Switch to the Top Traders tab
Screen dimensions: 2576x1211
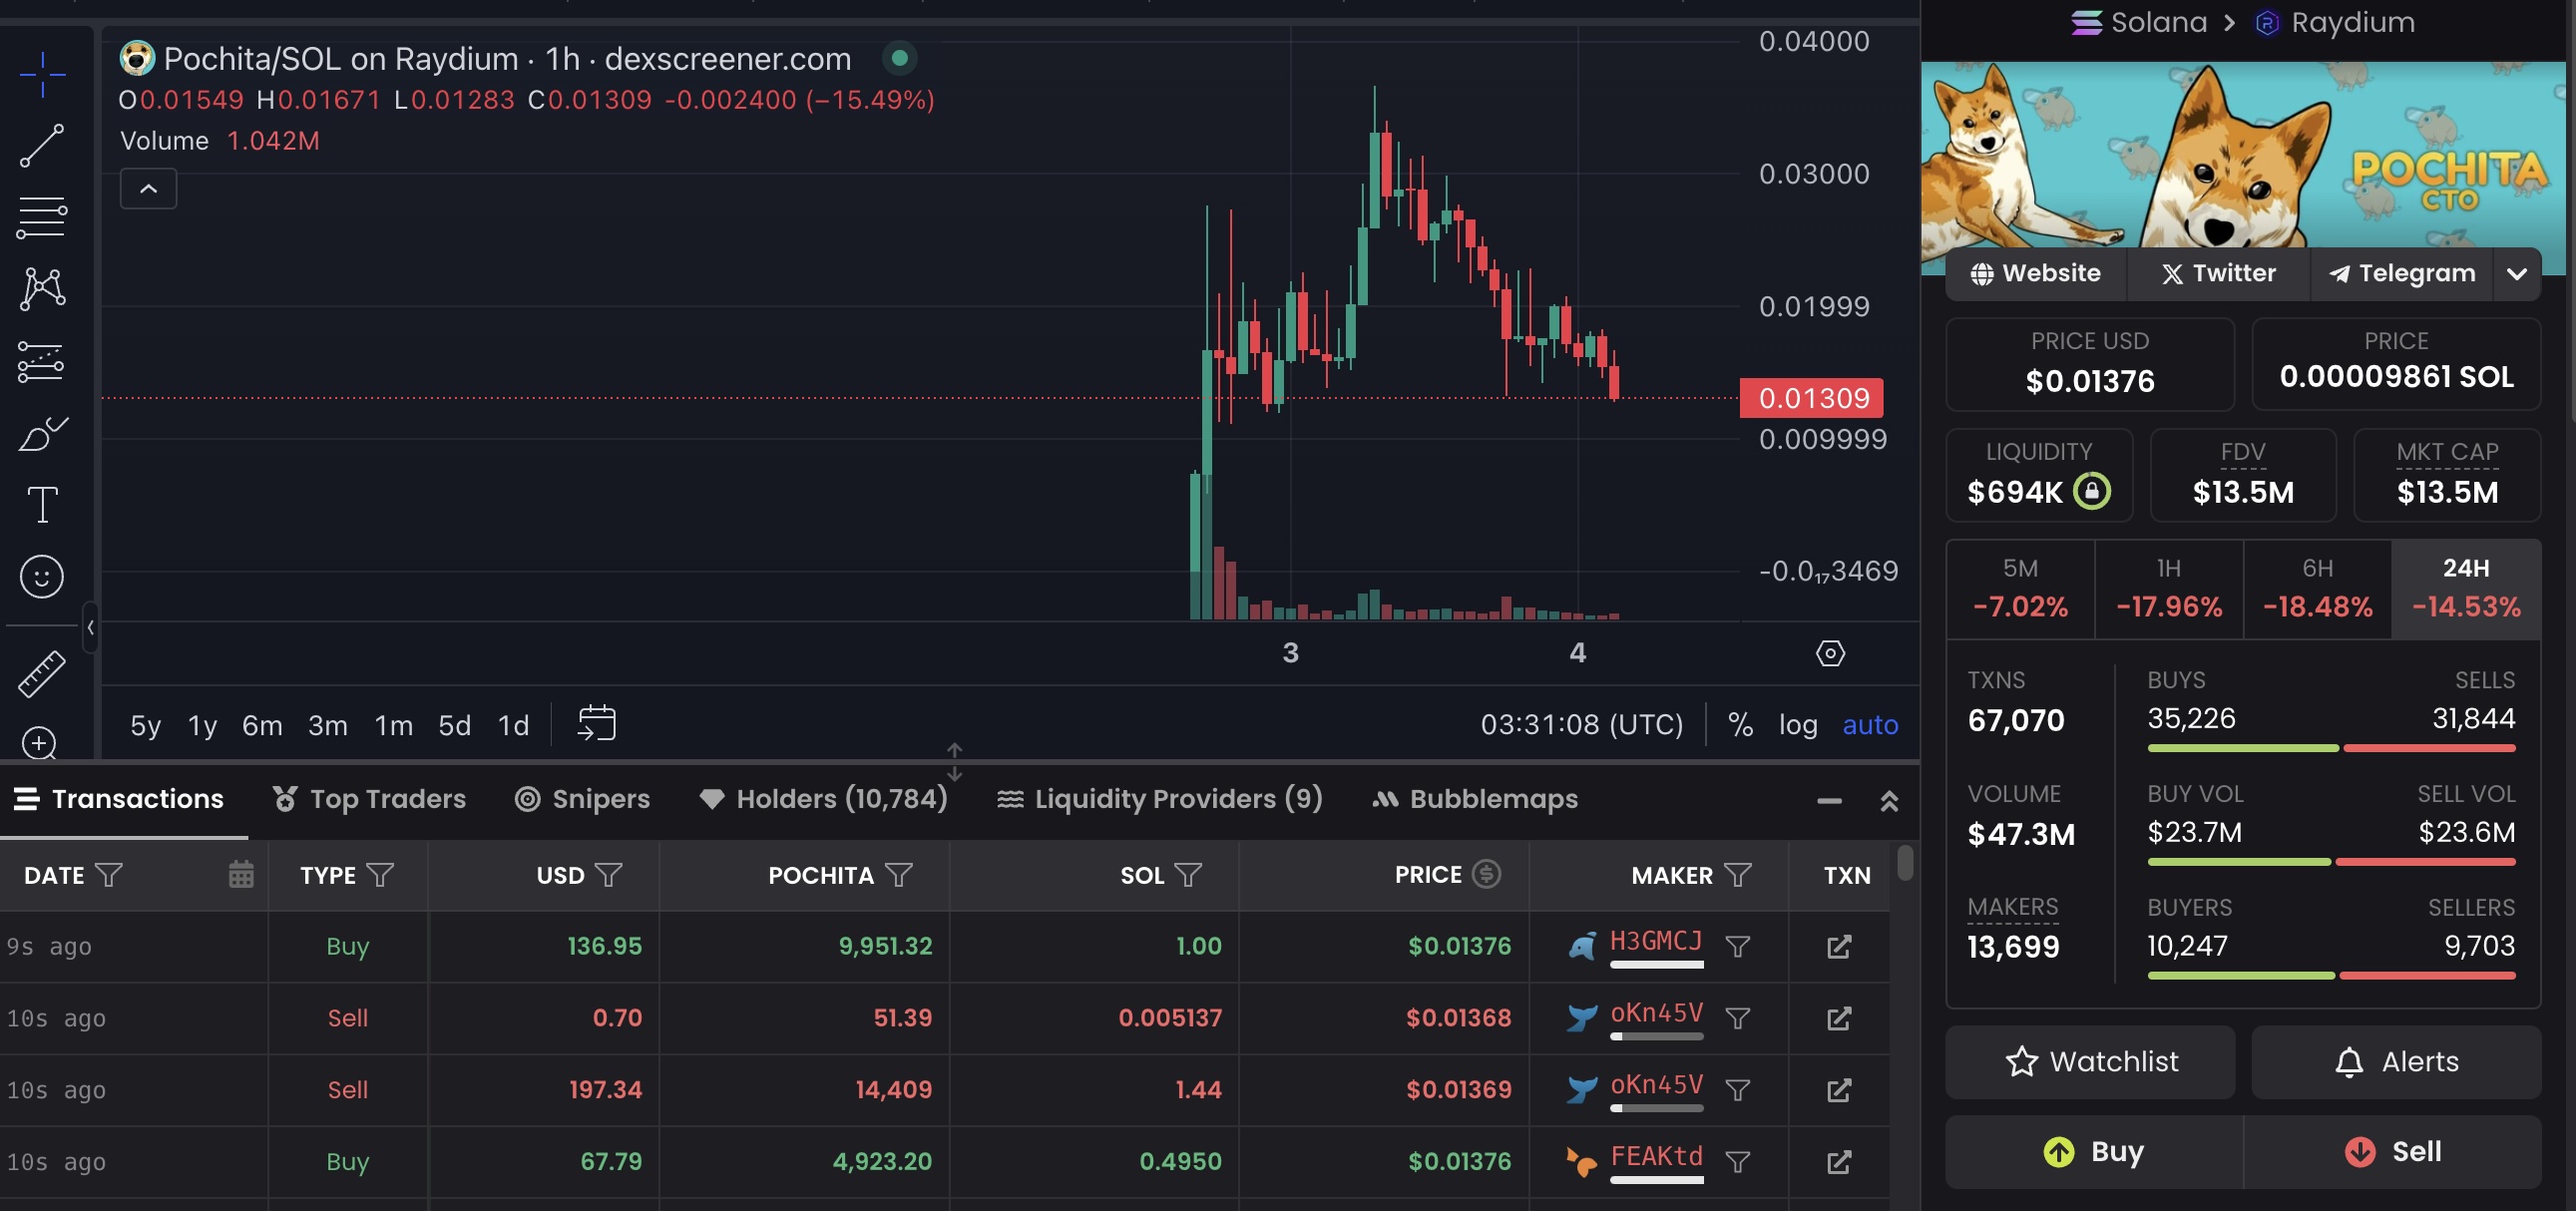point(369,798)
